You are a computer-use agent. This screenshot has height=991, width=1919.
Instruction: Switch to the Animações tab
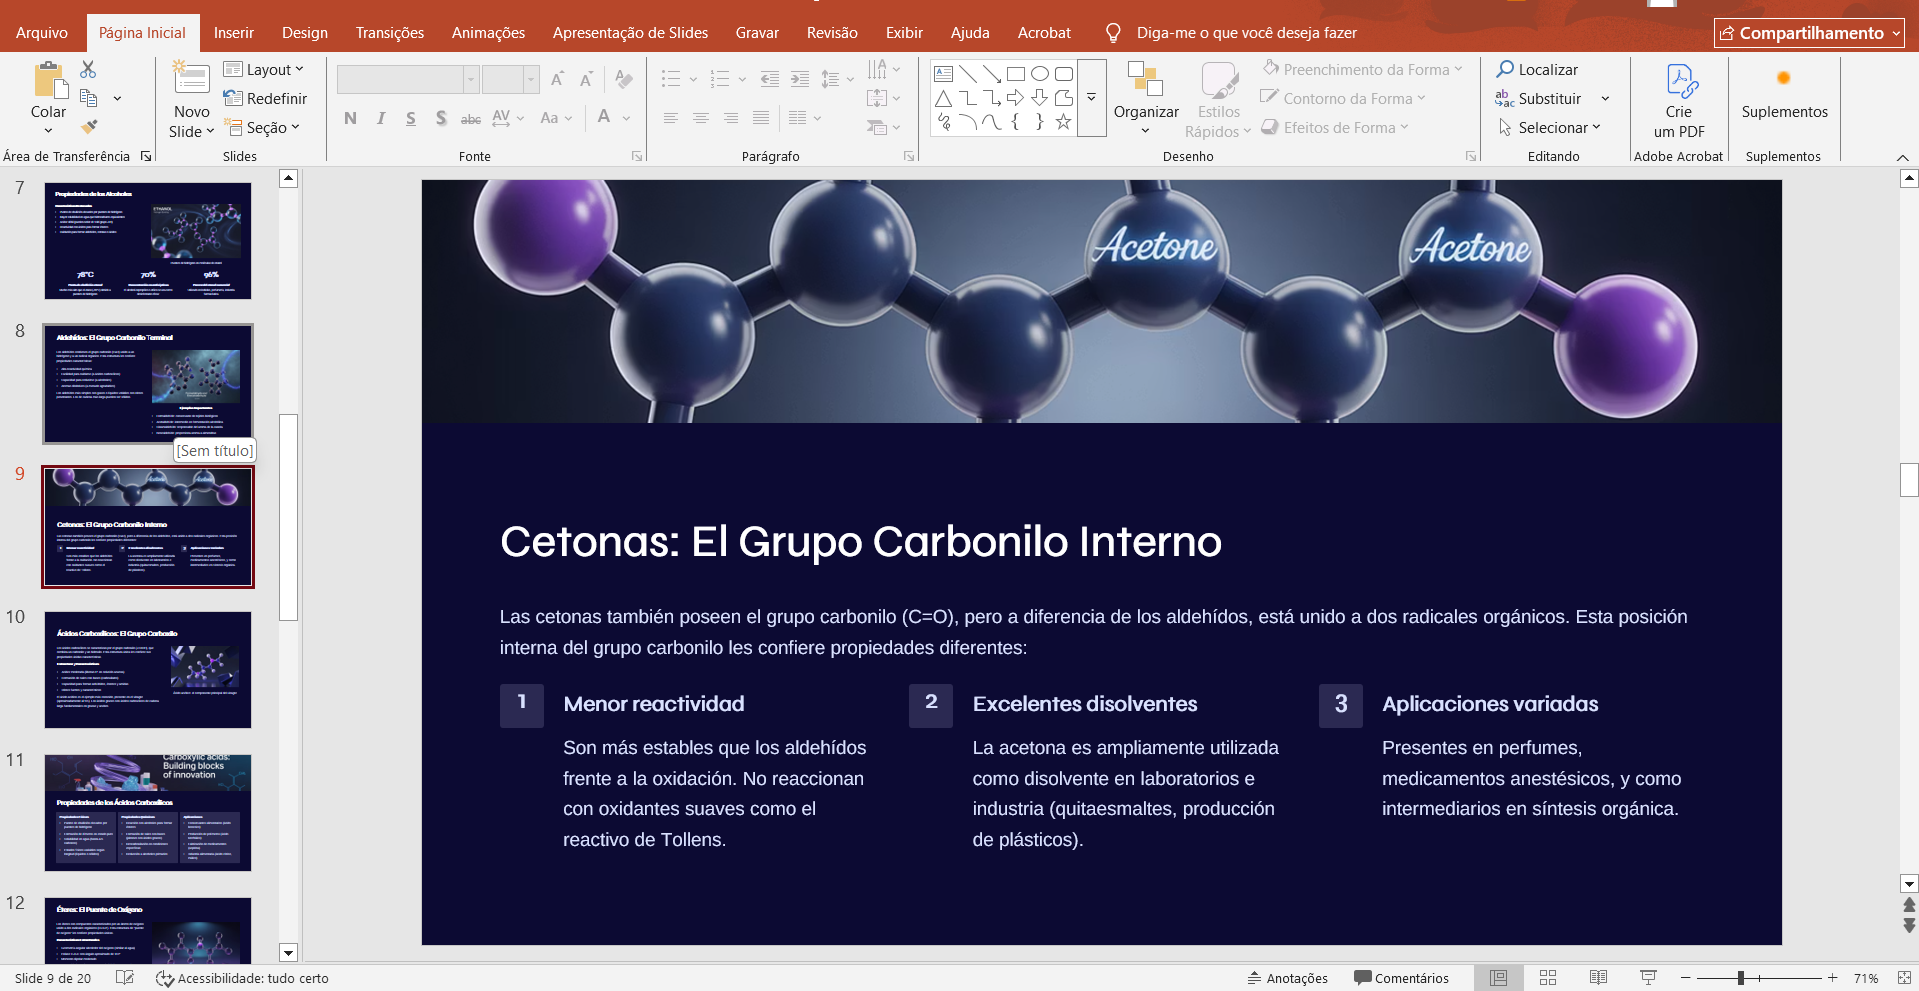click(x=488, y=33)
